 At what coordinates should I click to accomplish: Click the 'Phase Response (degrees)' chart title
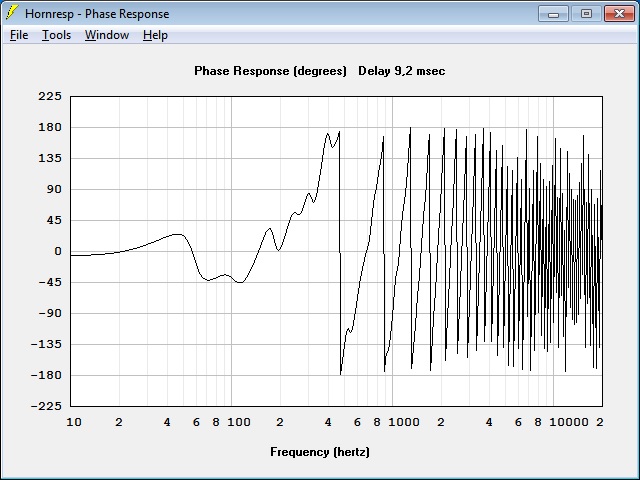tap(270, 71)
